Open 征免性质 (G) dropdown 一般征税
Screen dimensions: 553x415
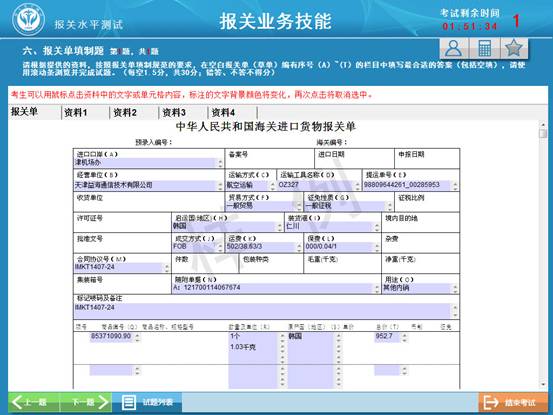[x=348, y=206]
